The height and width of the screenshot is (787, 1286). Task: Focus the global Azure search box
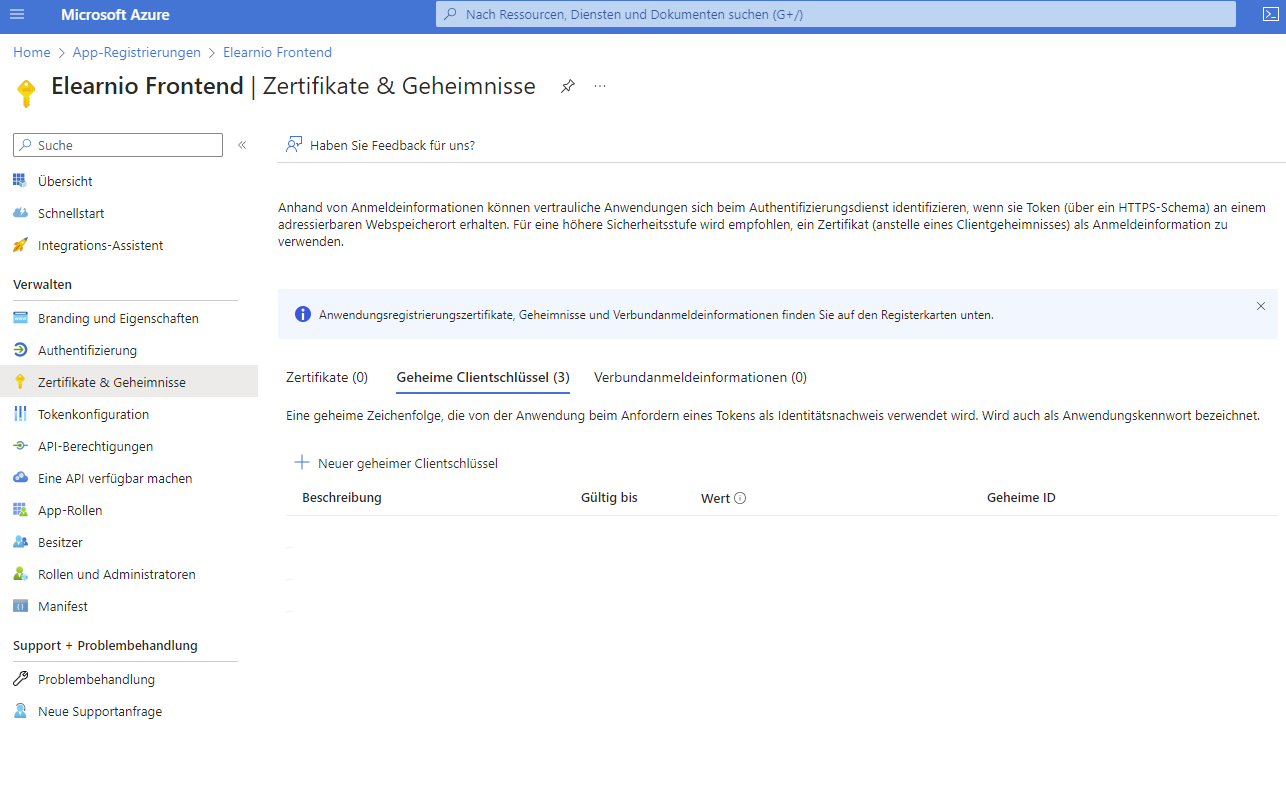(x=836, y=14)
